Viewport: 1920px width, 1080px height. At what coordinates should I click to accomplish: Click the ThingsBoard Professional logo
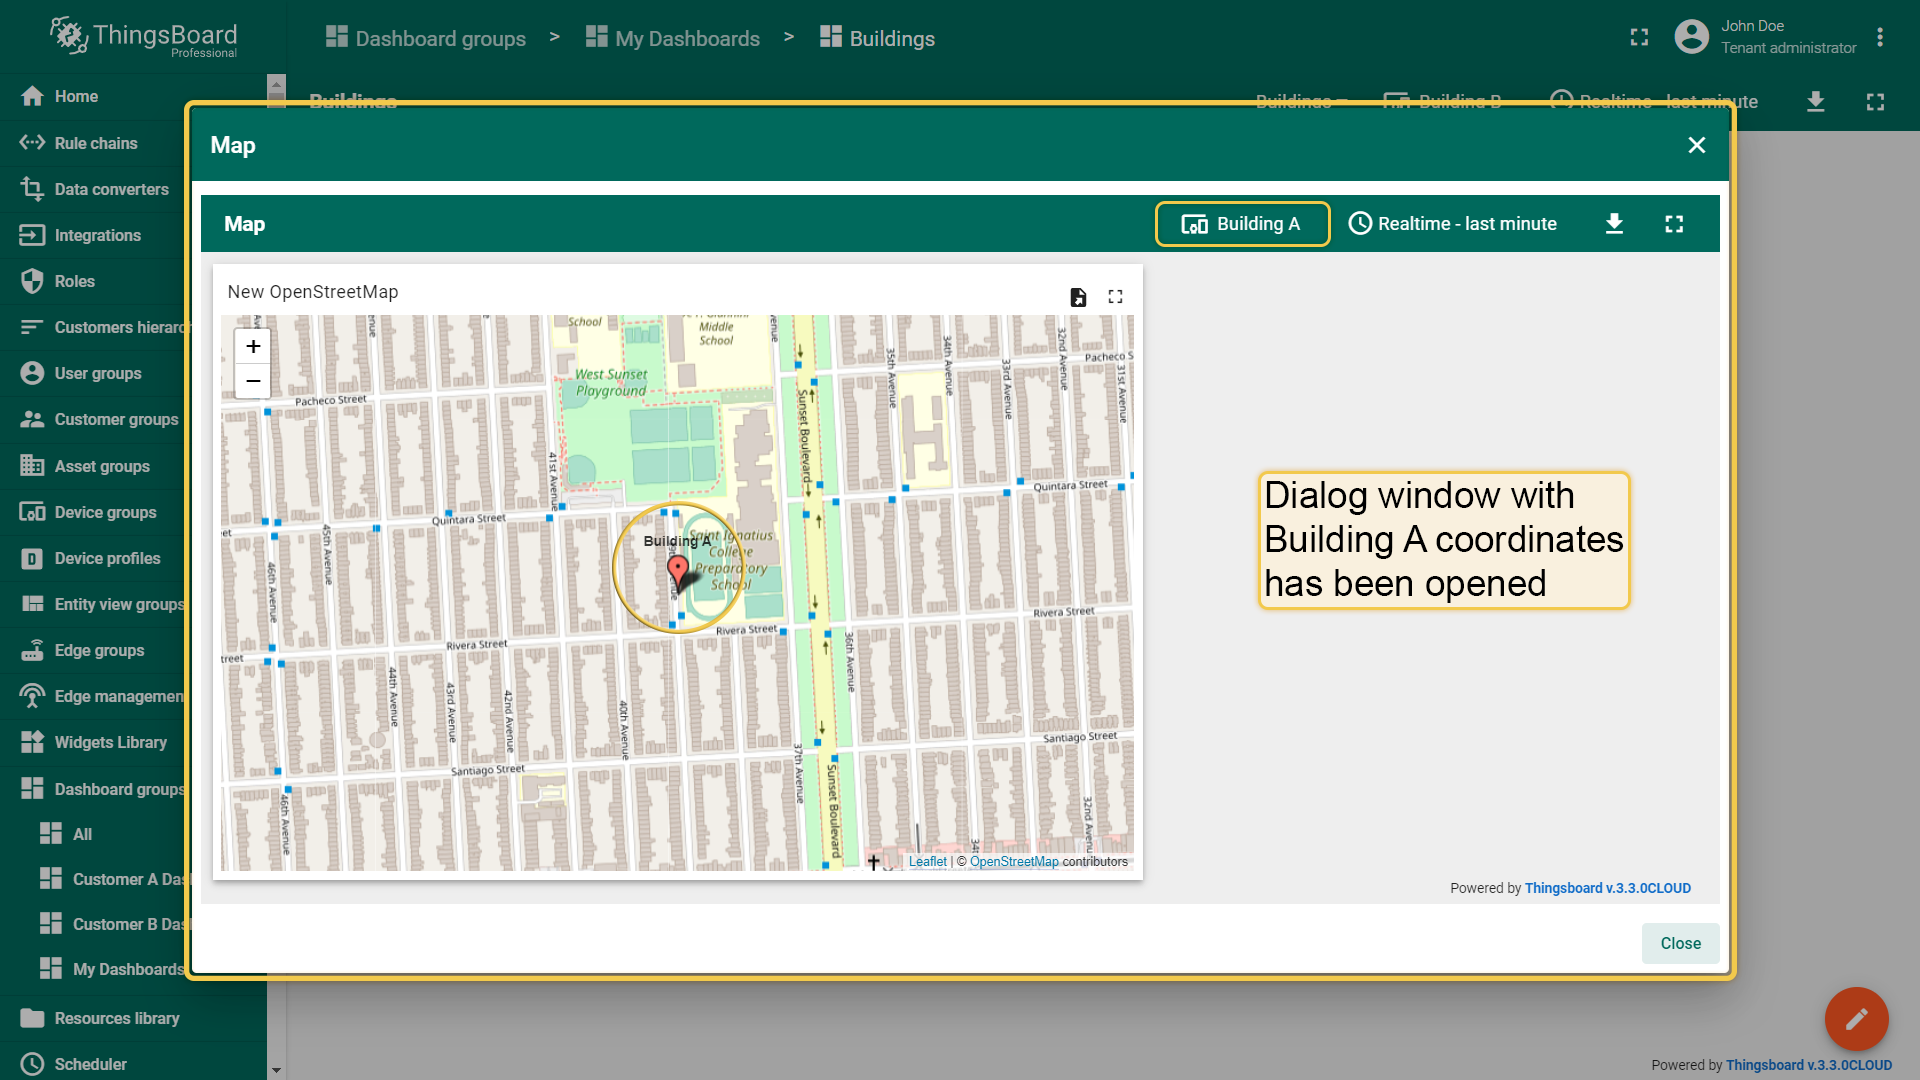[143, 38]
